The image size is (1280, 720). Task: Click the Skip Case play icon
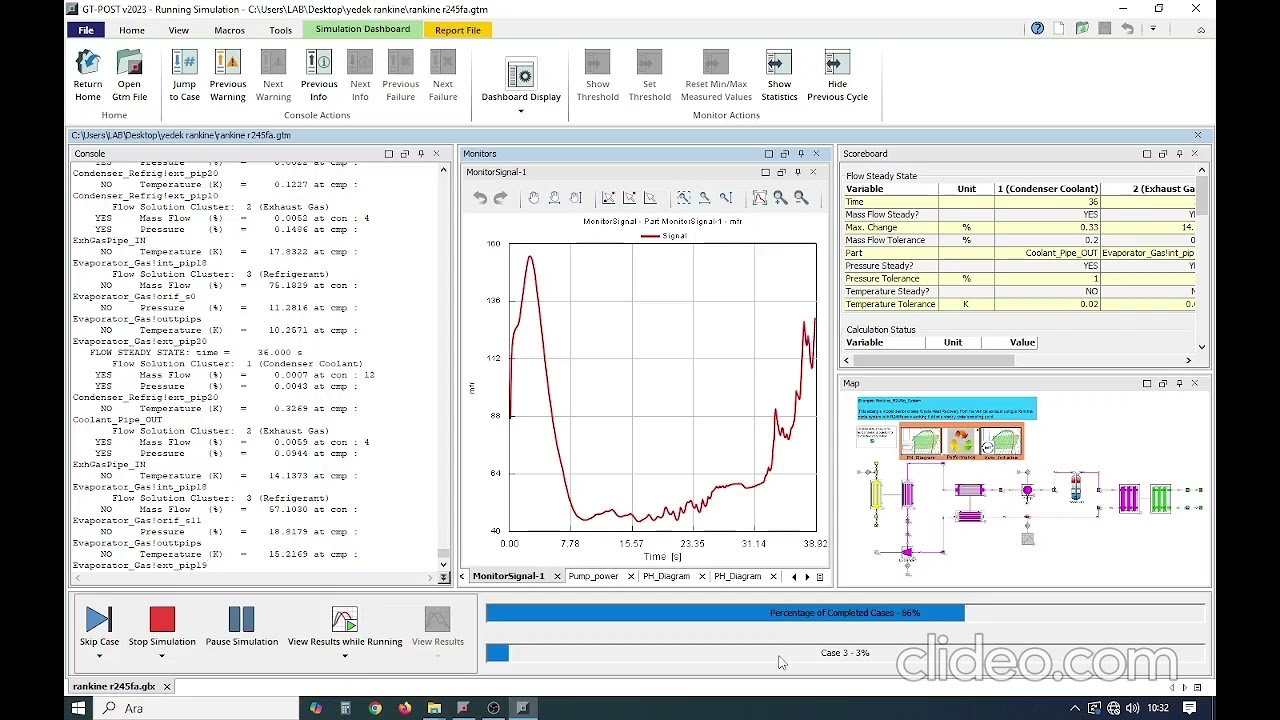coord(99,620)
